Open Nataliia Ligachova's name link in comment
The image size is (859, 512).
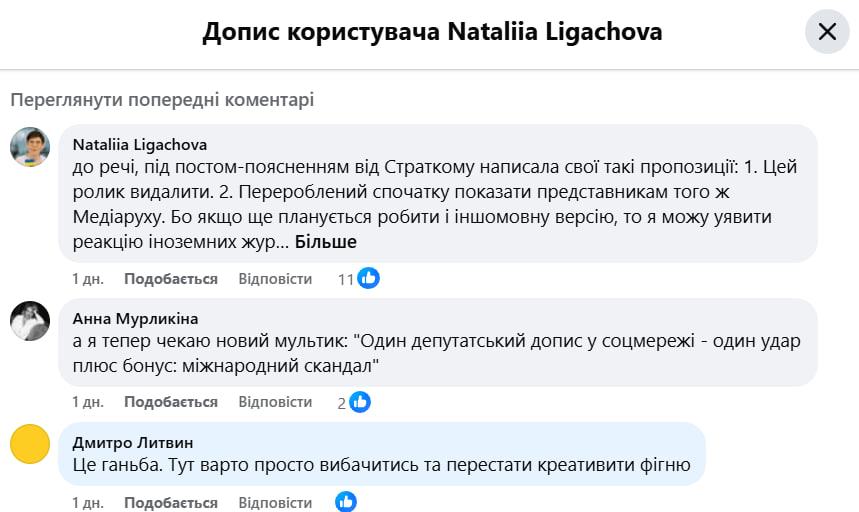(140, 143)
